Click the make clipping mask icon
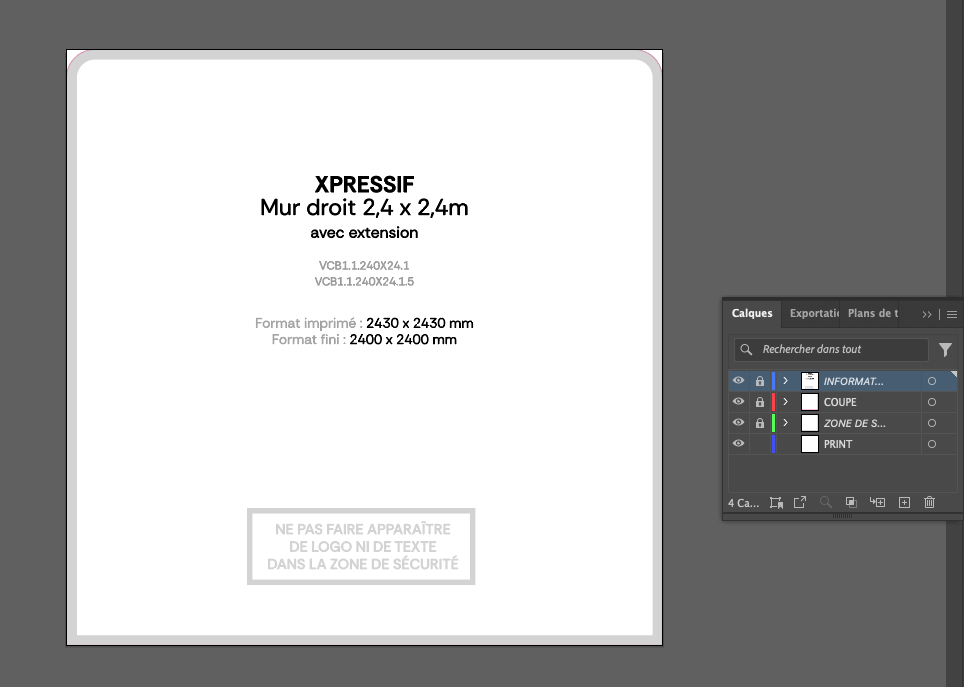This screenshot has width=964, height=687. pos(851,503)
